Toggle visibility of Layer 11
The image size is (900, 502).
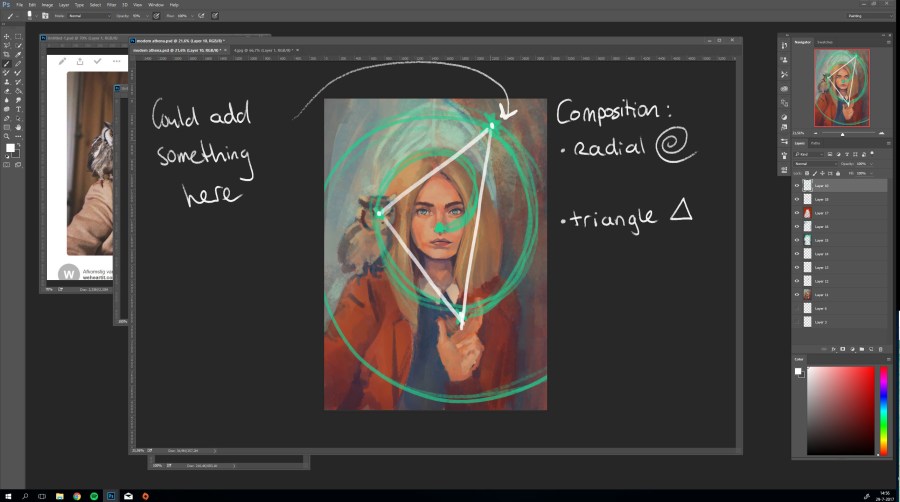(x=797, y=295)
